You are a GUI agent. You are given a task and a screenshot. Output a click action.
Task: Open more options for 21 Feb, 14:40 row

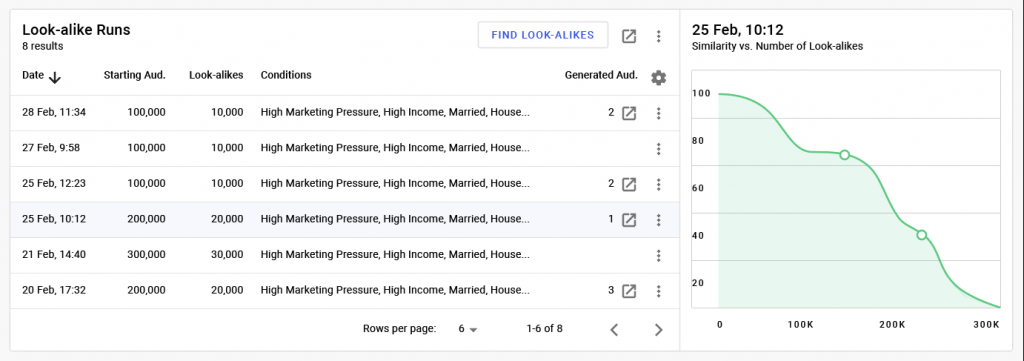(658, 255)
